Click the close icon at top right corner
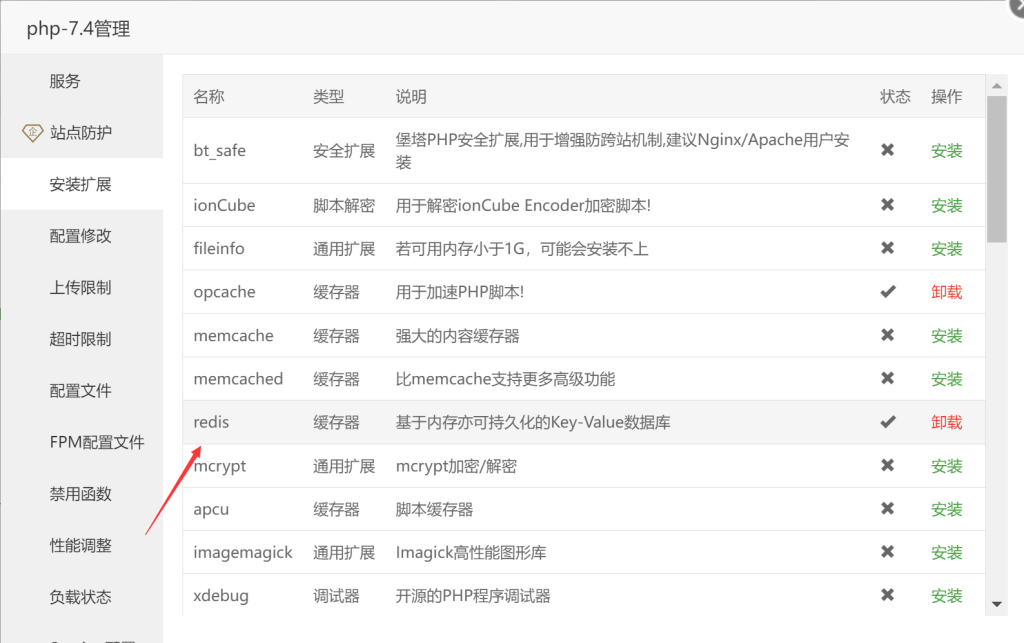Viewport: 1024px width, 643px height. pos(1017,8)
